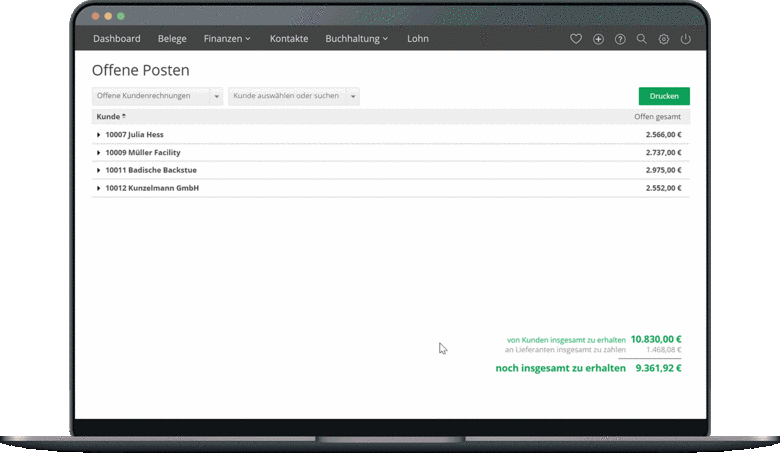This screenshot has width=780, height=476.
Task: Click the heart favorites icon
Action: [x=576, y=39]
